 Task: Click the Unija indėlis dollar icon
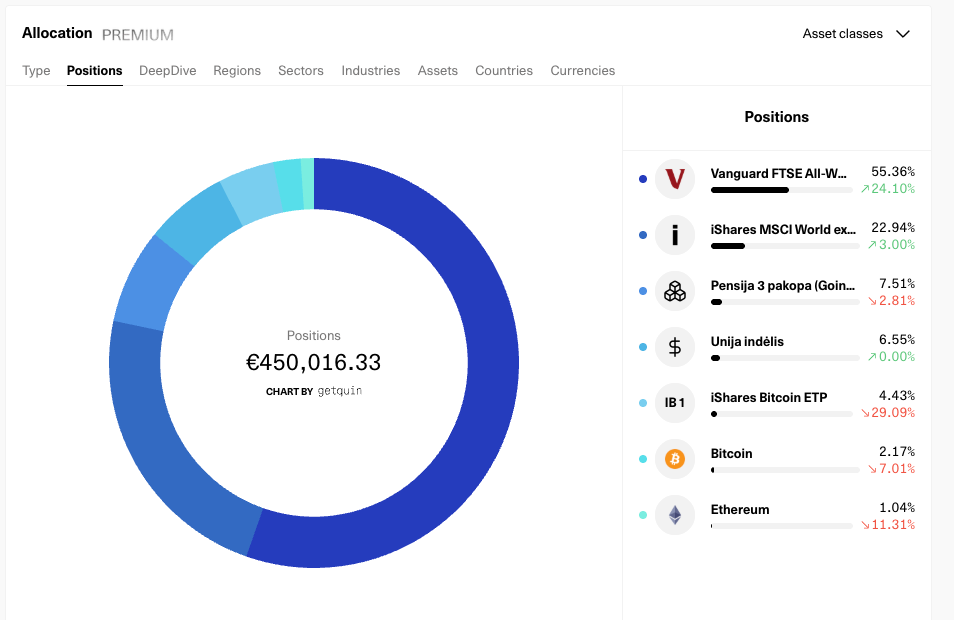(x=675, y=347)
